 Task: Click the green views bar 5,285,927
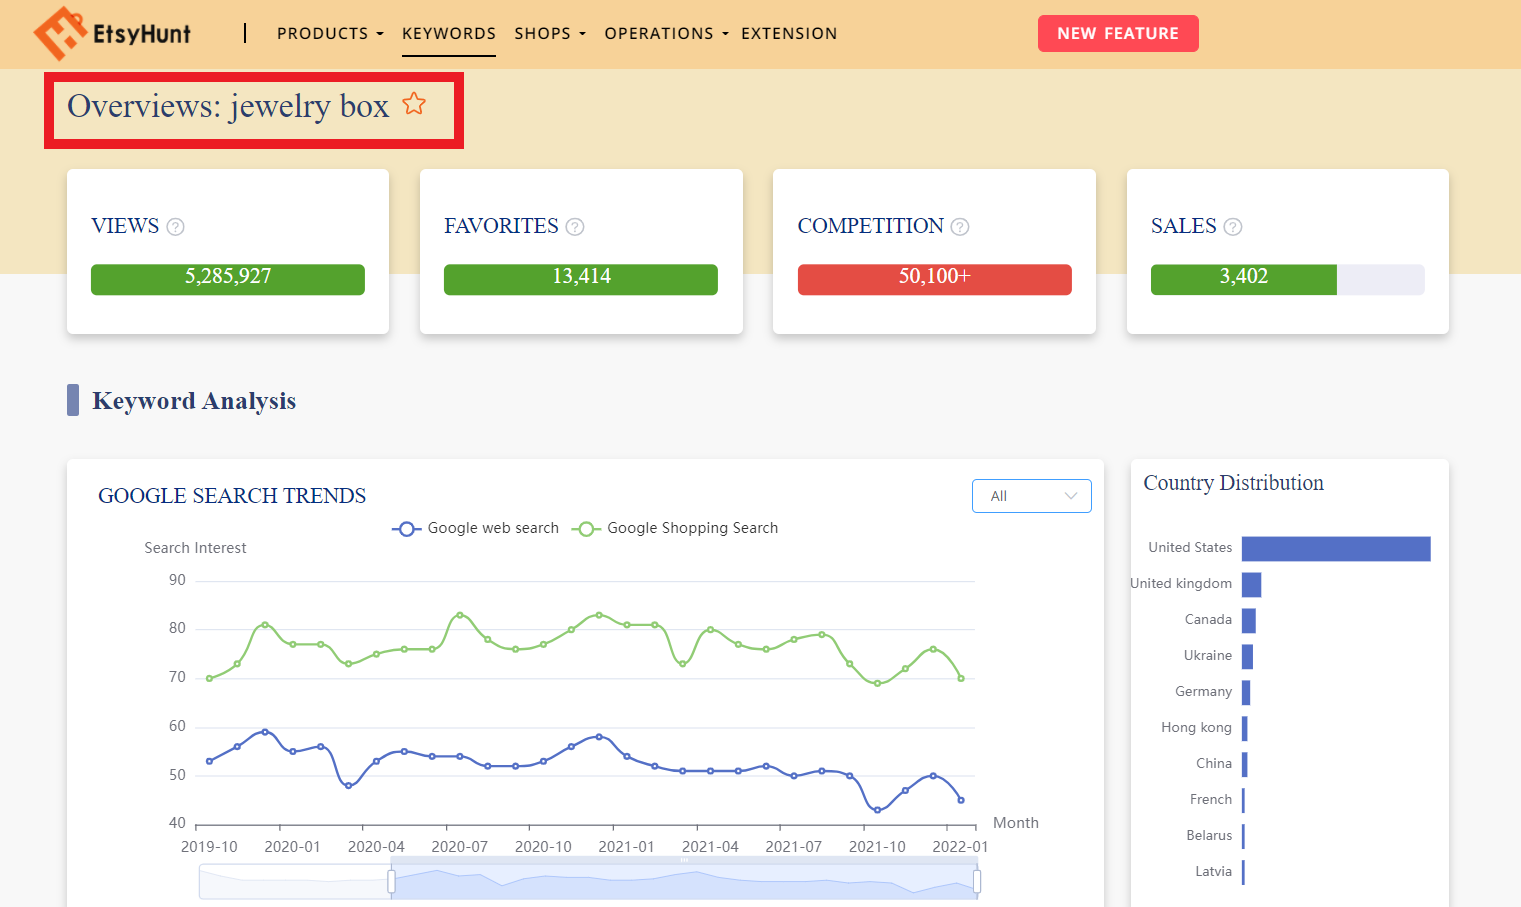click(x=228, y=279)
